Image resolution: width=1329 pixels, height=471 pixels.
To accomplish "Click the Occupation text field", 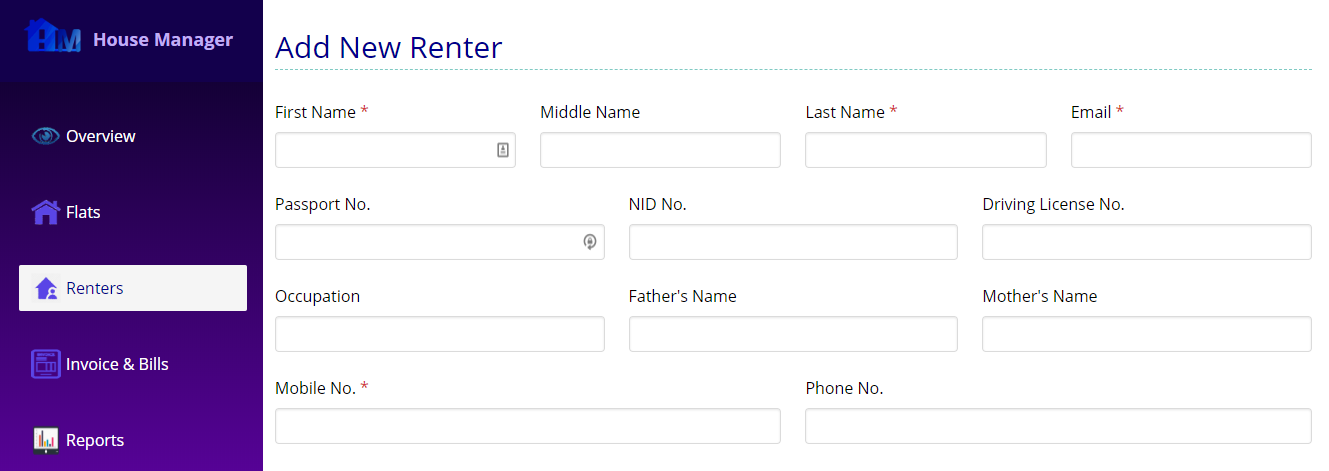I will pos(440,334).
